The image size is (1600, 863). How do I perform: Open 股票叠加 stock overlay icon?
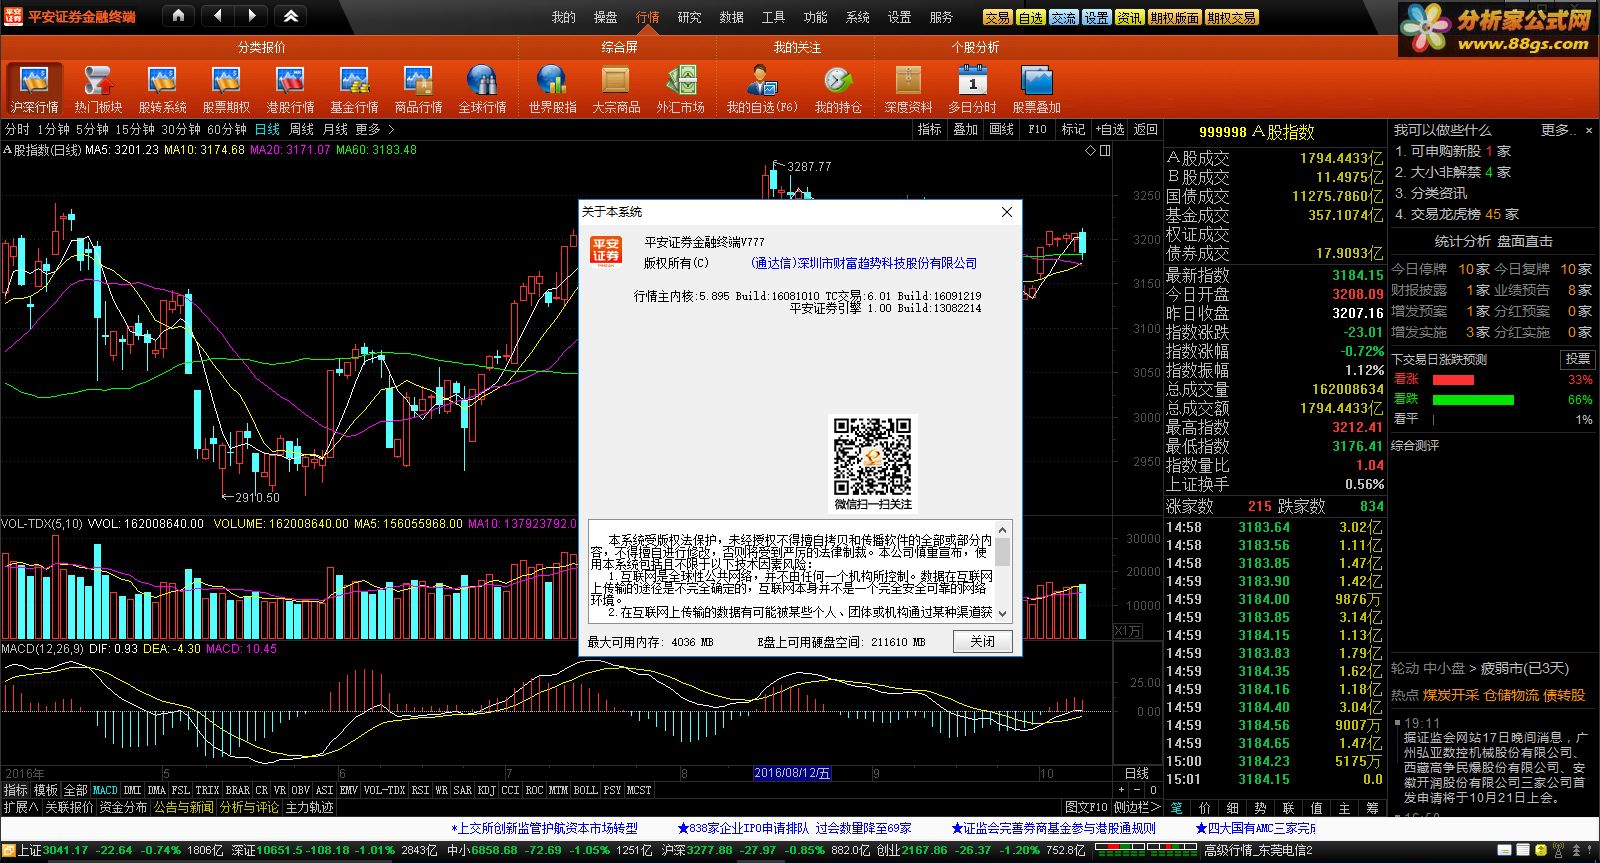tap(1036, 89)
